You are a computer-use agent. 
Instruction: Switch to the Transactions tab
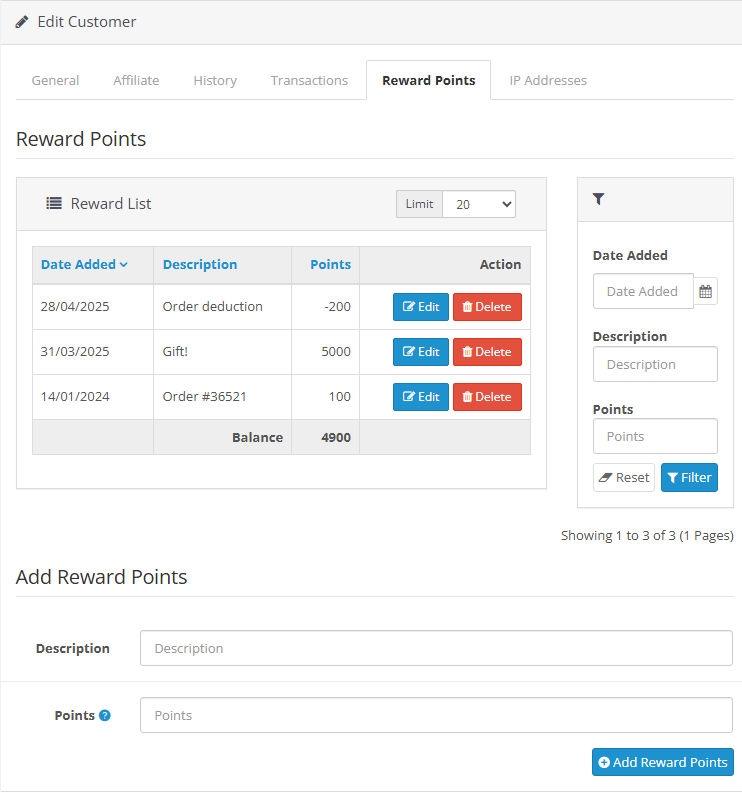(x=309, y=80)
